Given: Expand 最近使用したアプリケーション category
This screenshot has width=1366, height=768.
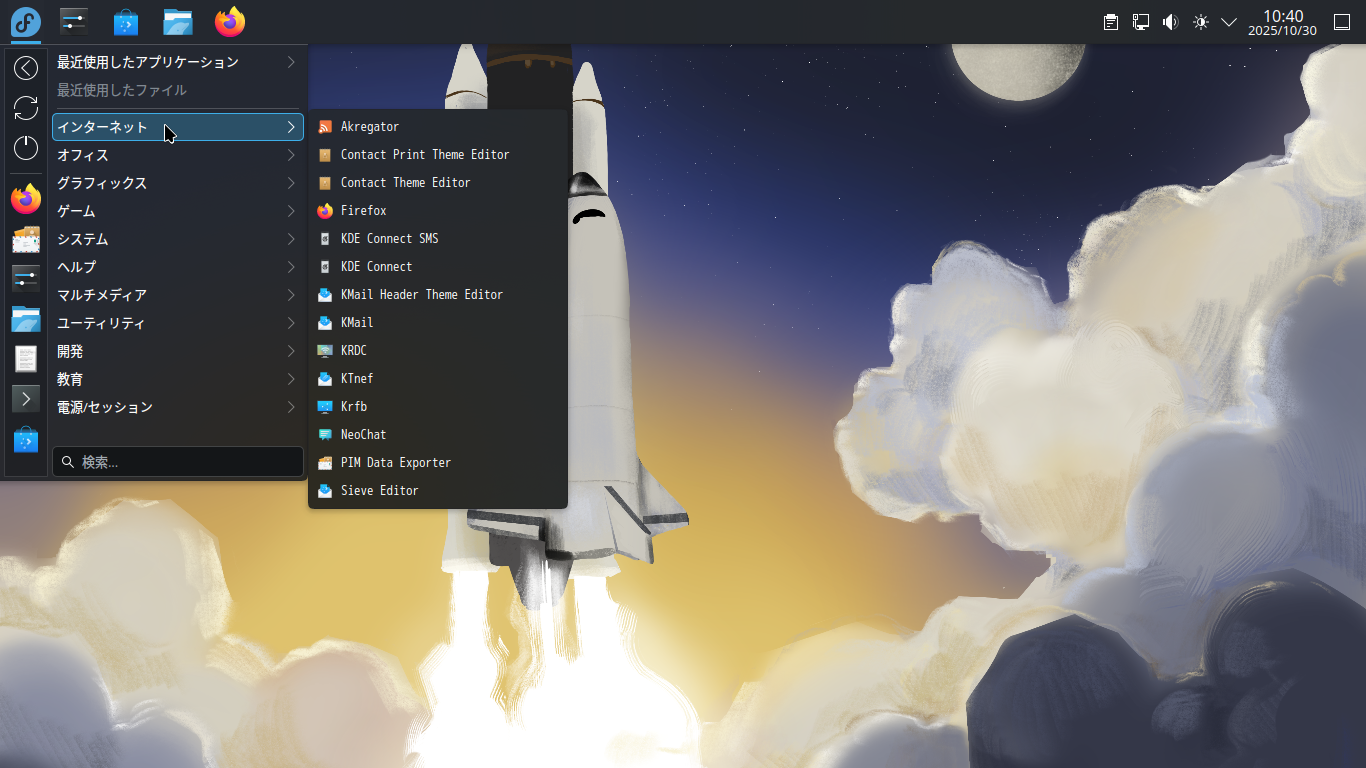Looking at the screenshot, I should (x=178, y=62).
